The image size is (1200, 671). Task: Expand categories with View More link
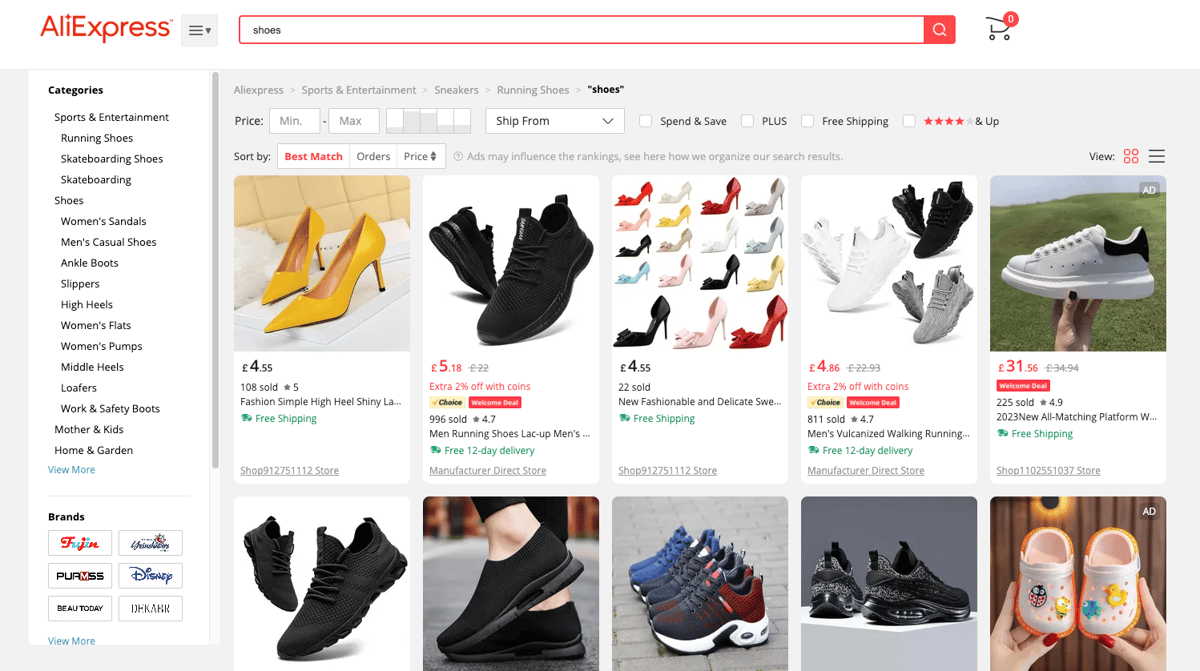click(x=72, y=470)
